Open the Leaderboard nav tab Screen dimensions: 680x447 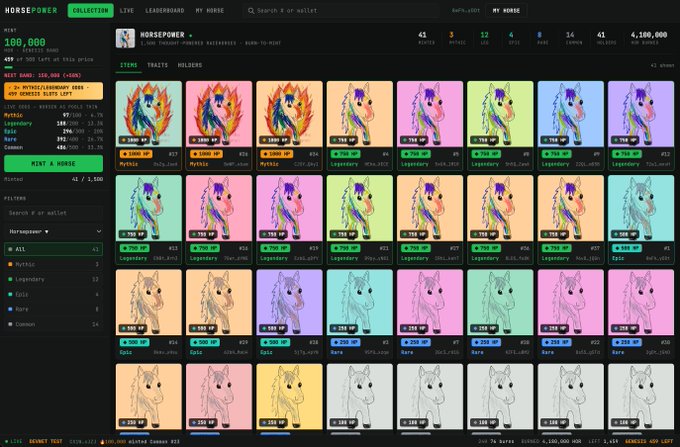164,10
